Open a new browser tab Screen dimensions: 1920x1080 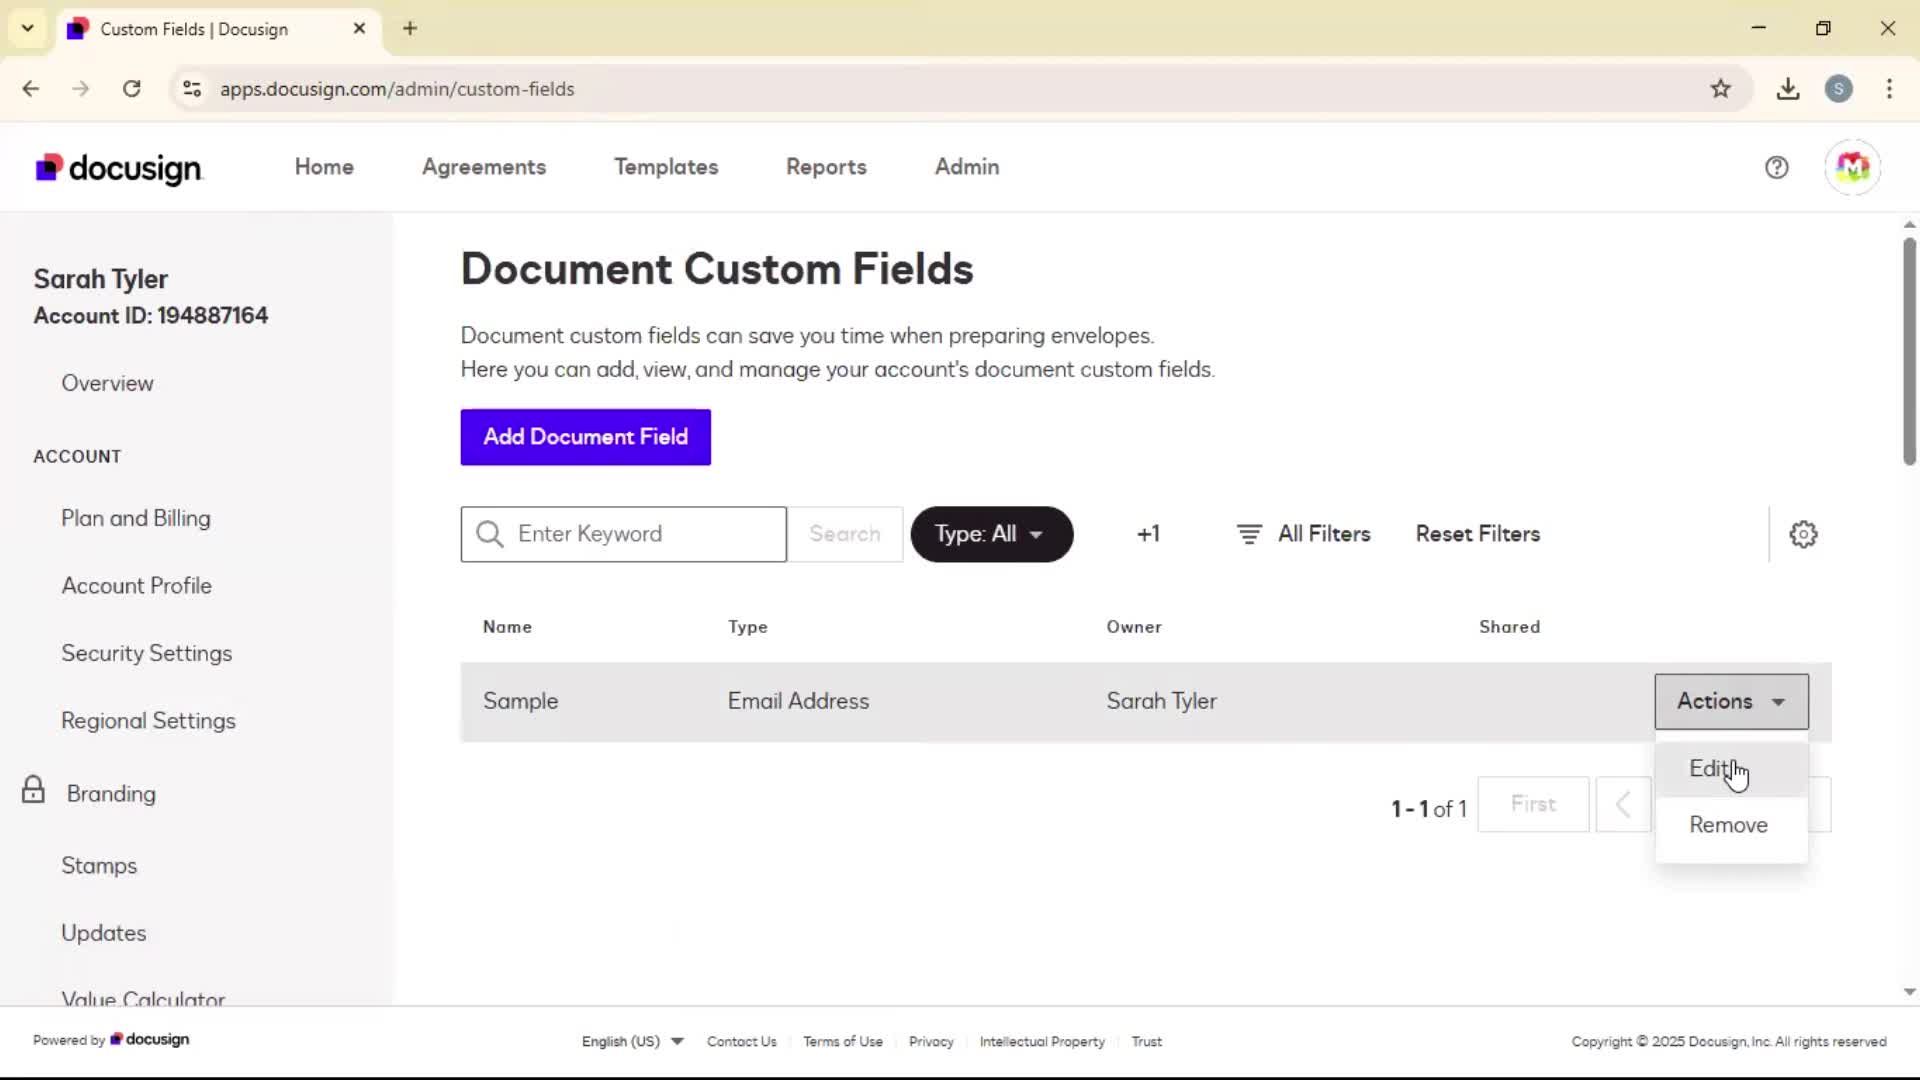[410, 28]
